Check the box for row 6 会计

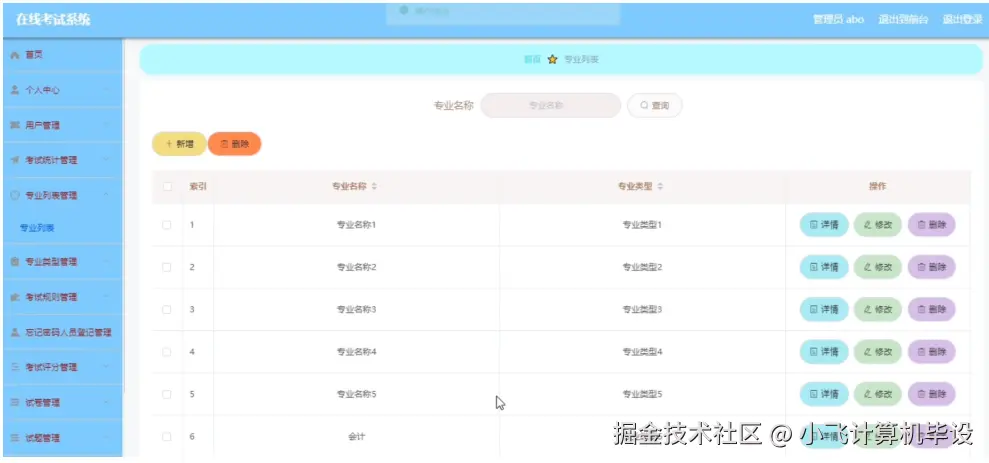tap(167, 437)
